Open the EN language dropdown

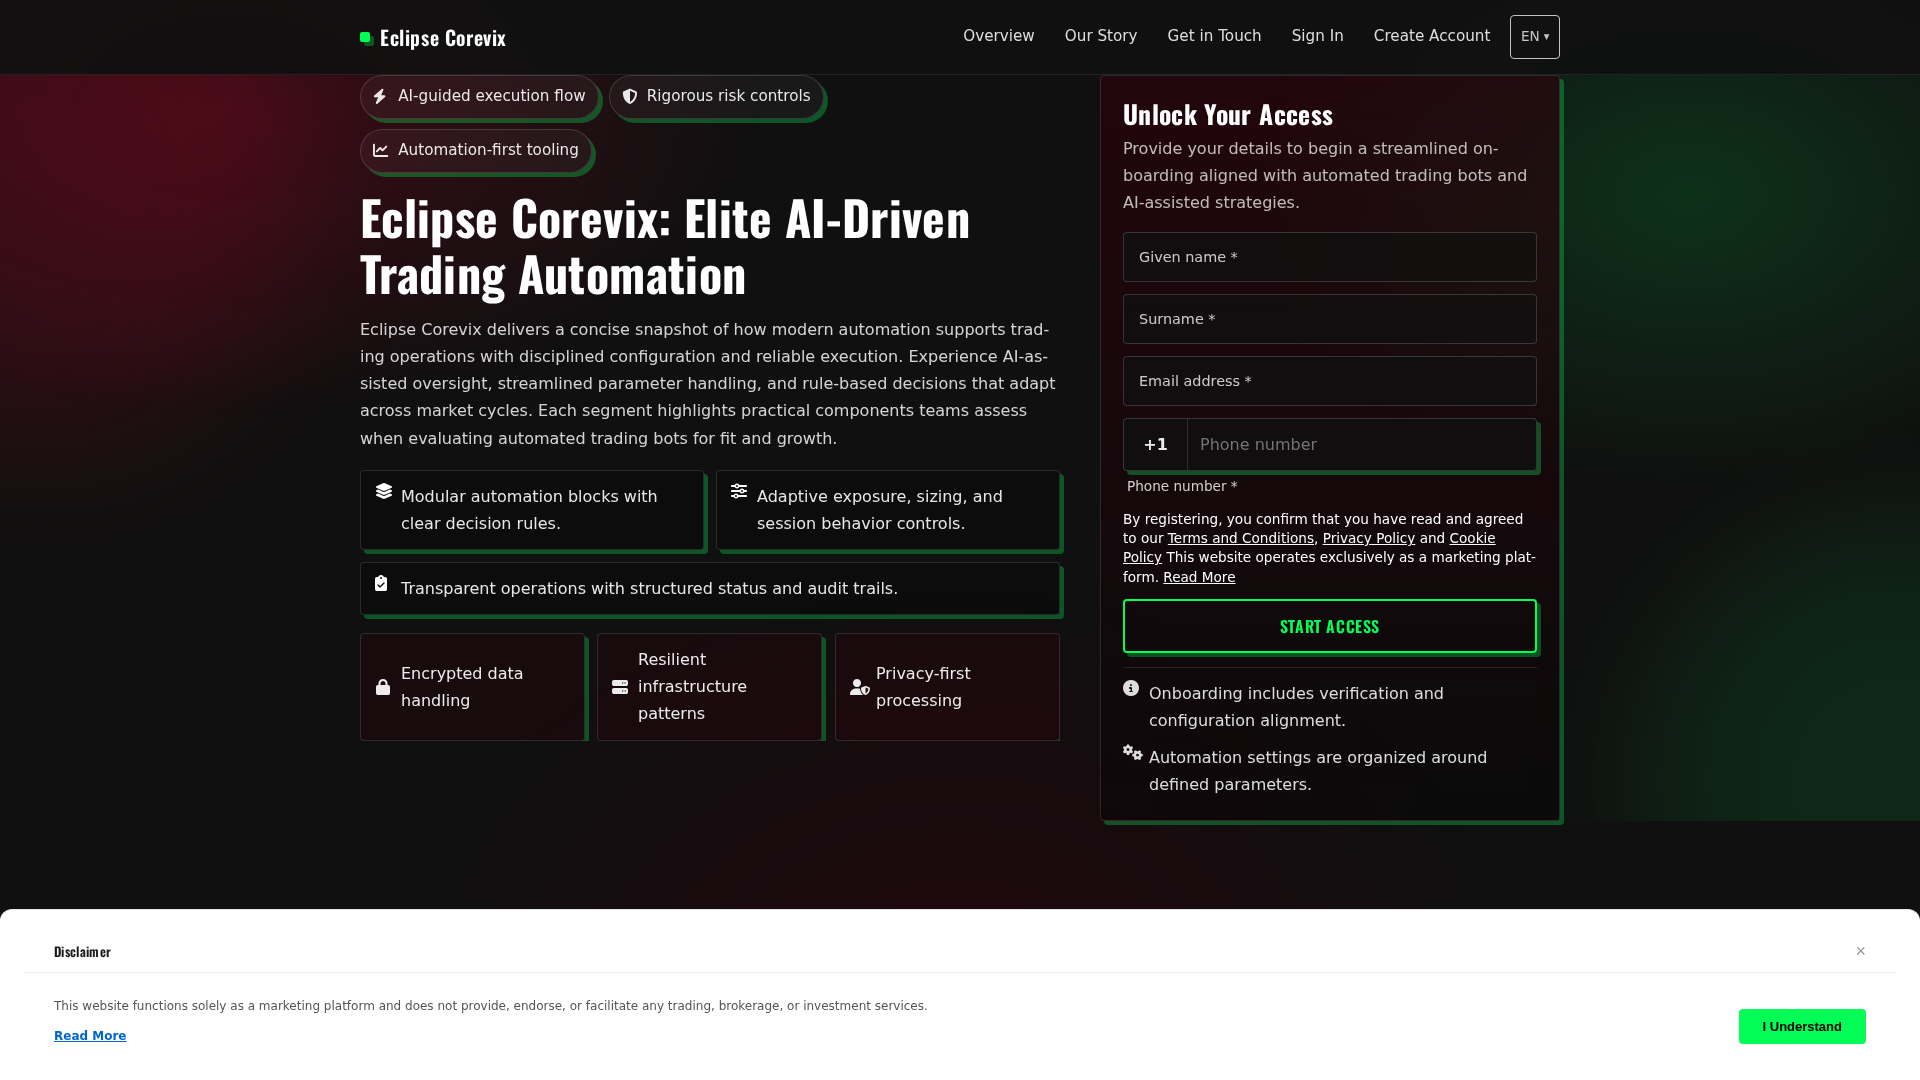(x=1535, y=37)
